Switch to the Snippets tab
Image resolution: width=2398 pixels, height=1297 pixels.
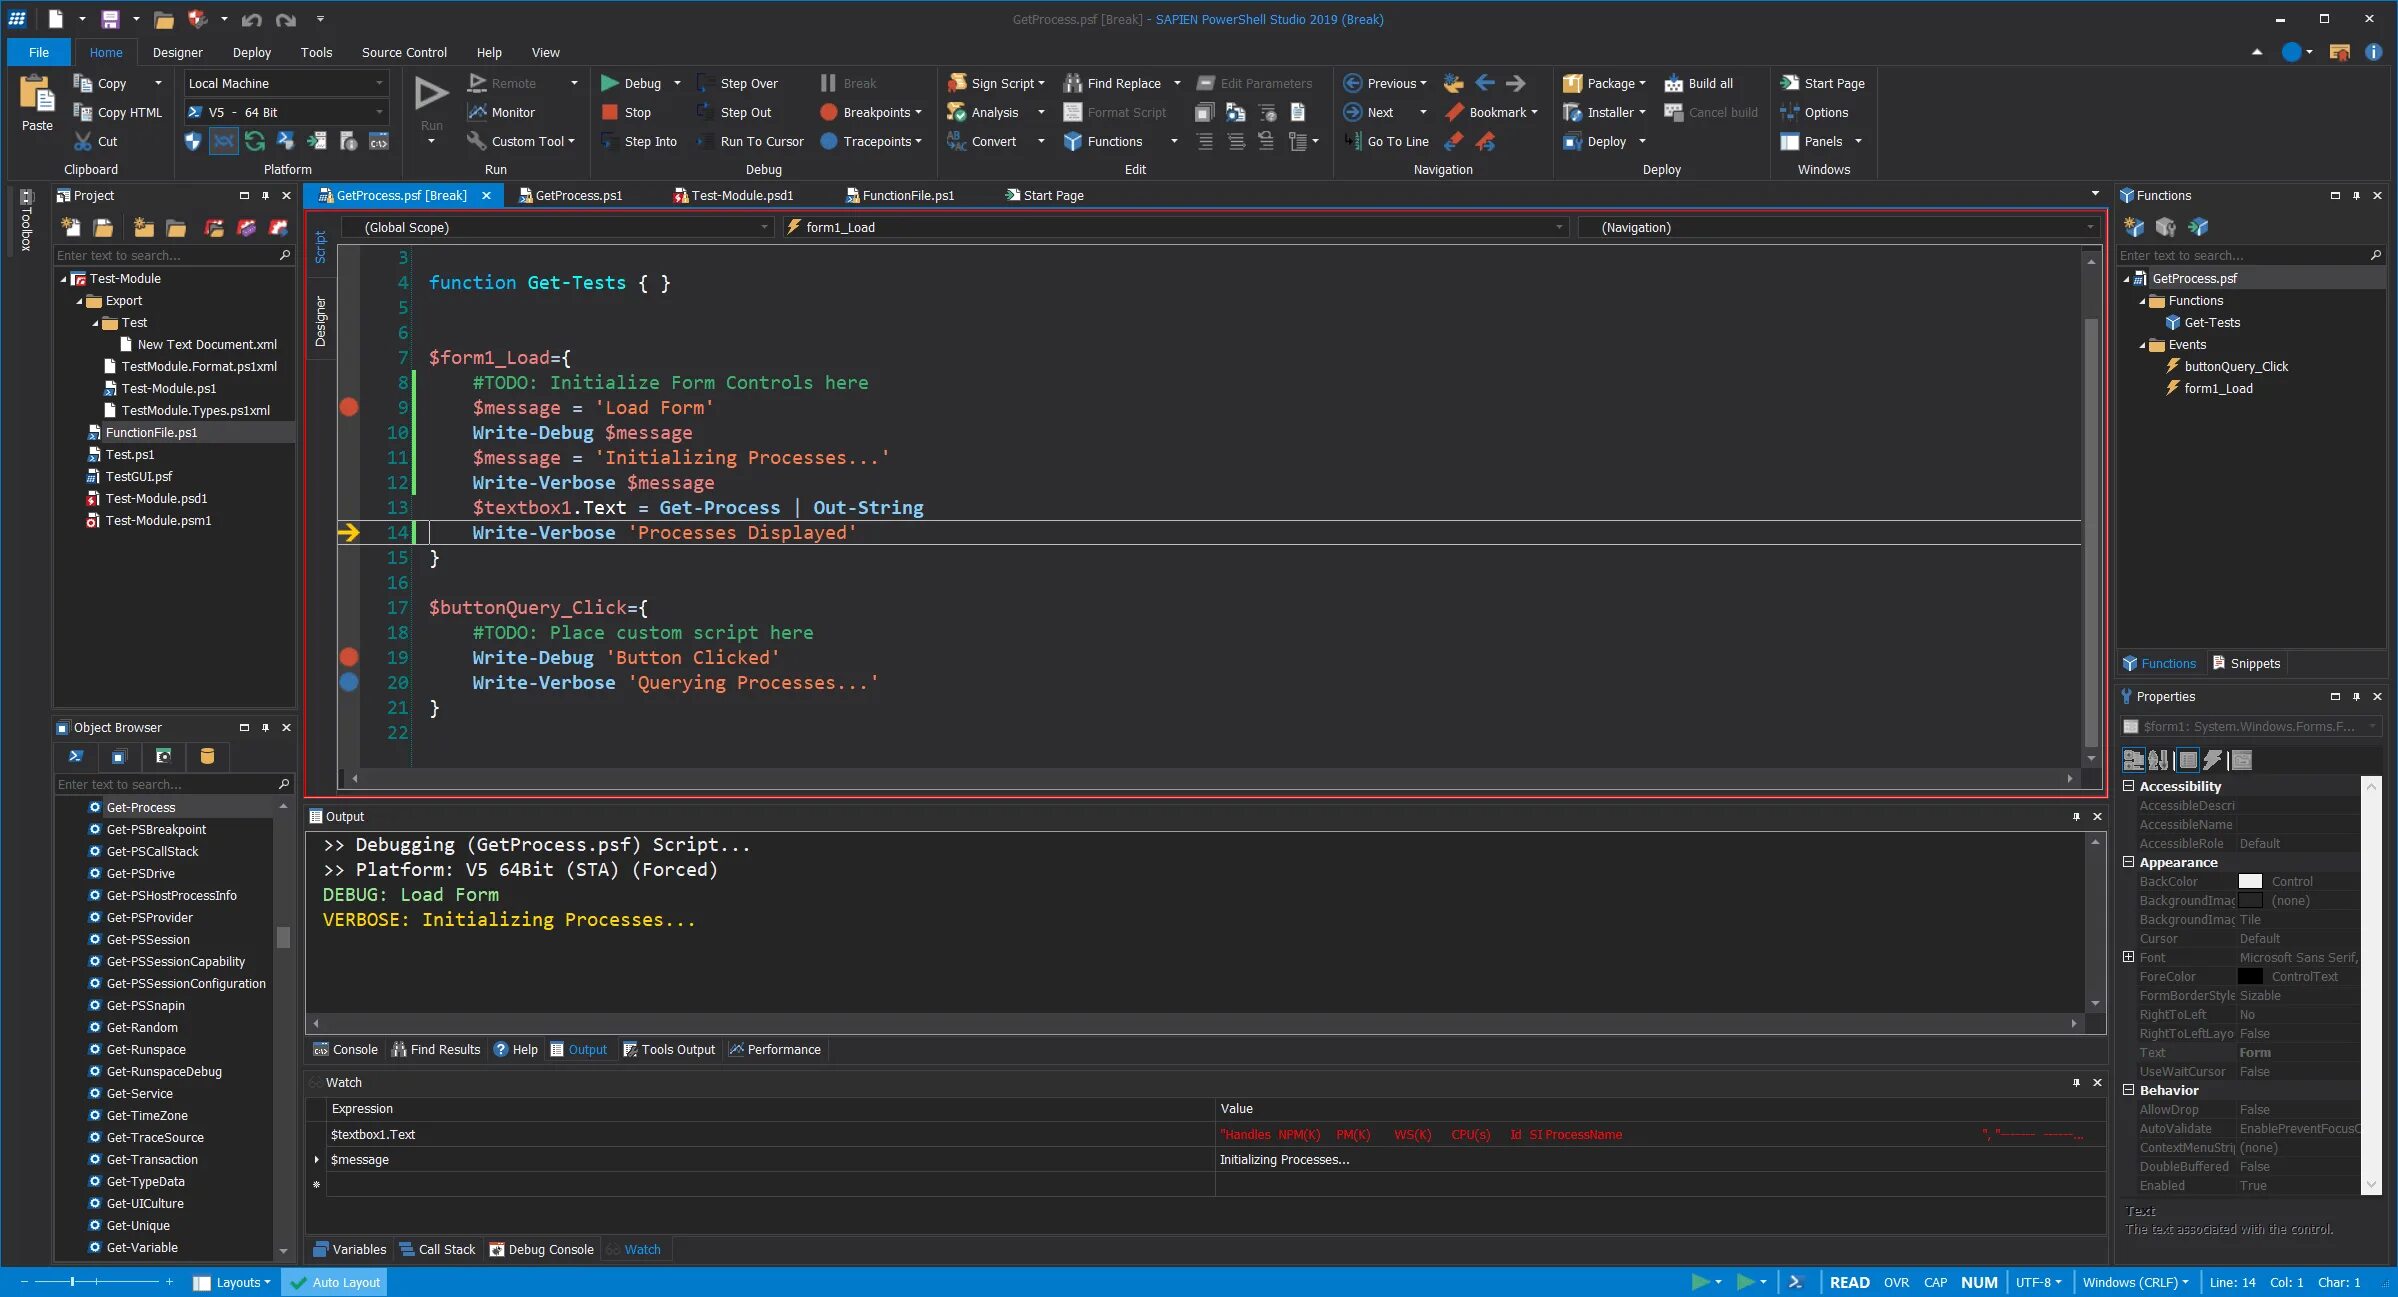[x=2245, y=664]
